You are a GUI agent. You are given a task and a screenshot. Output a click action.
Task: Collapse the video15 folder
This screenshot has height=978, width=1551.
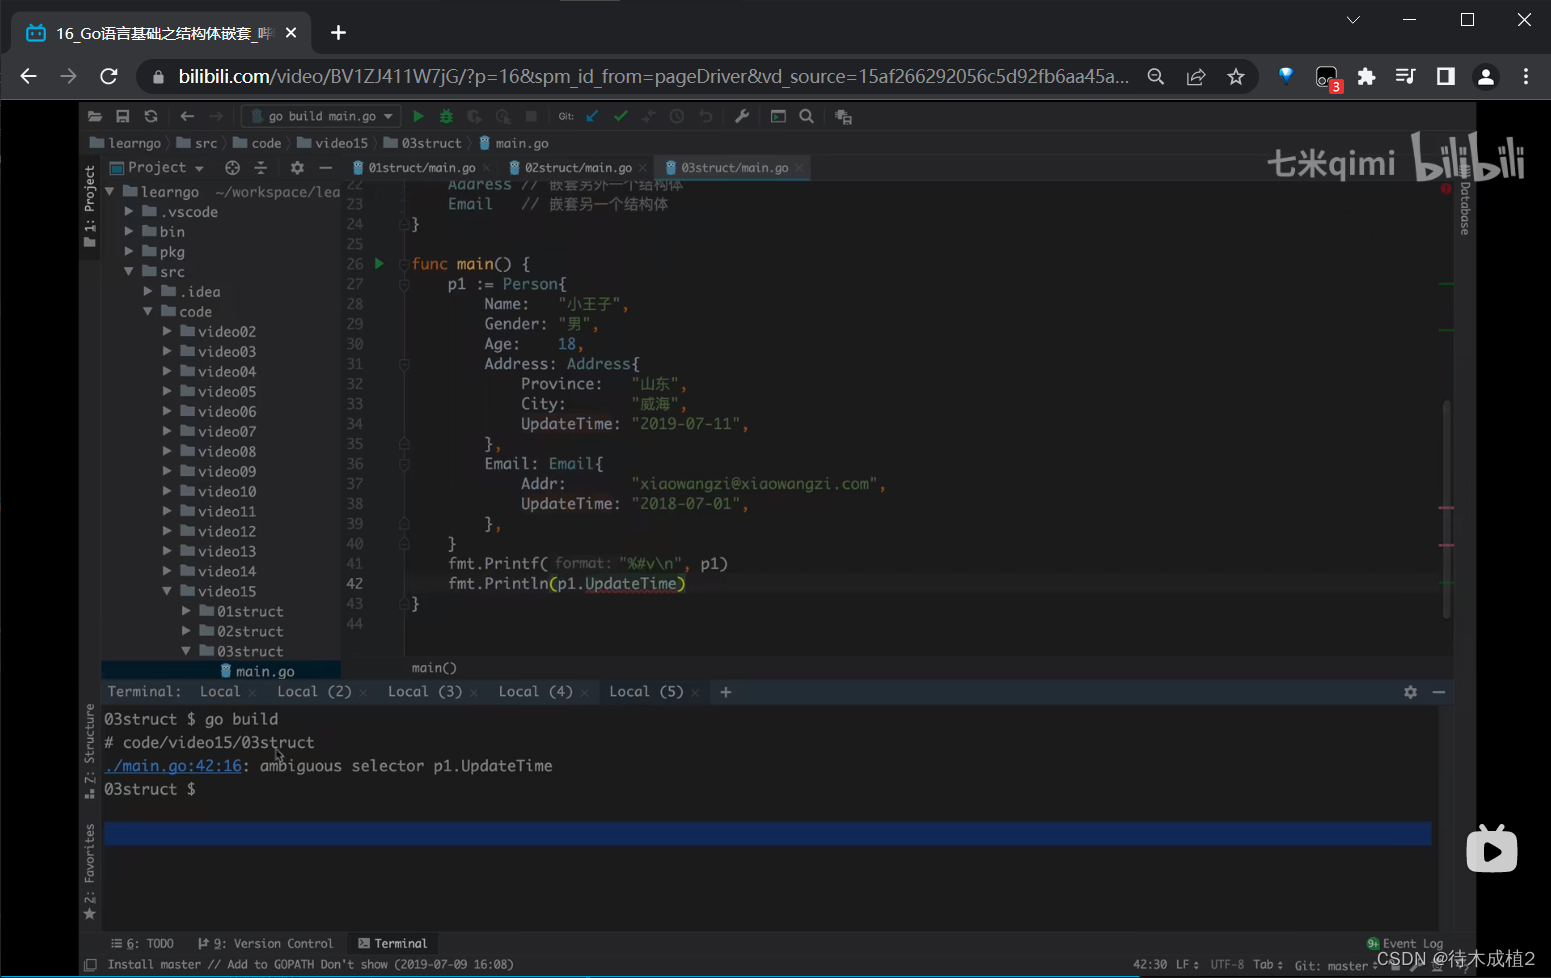pyautogui.click(x=167, y=592)
